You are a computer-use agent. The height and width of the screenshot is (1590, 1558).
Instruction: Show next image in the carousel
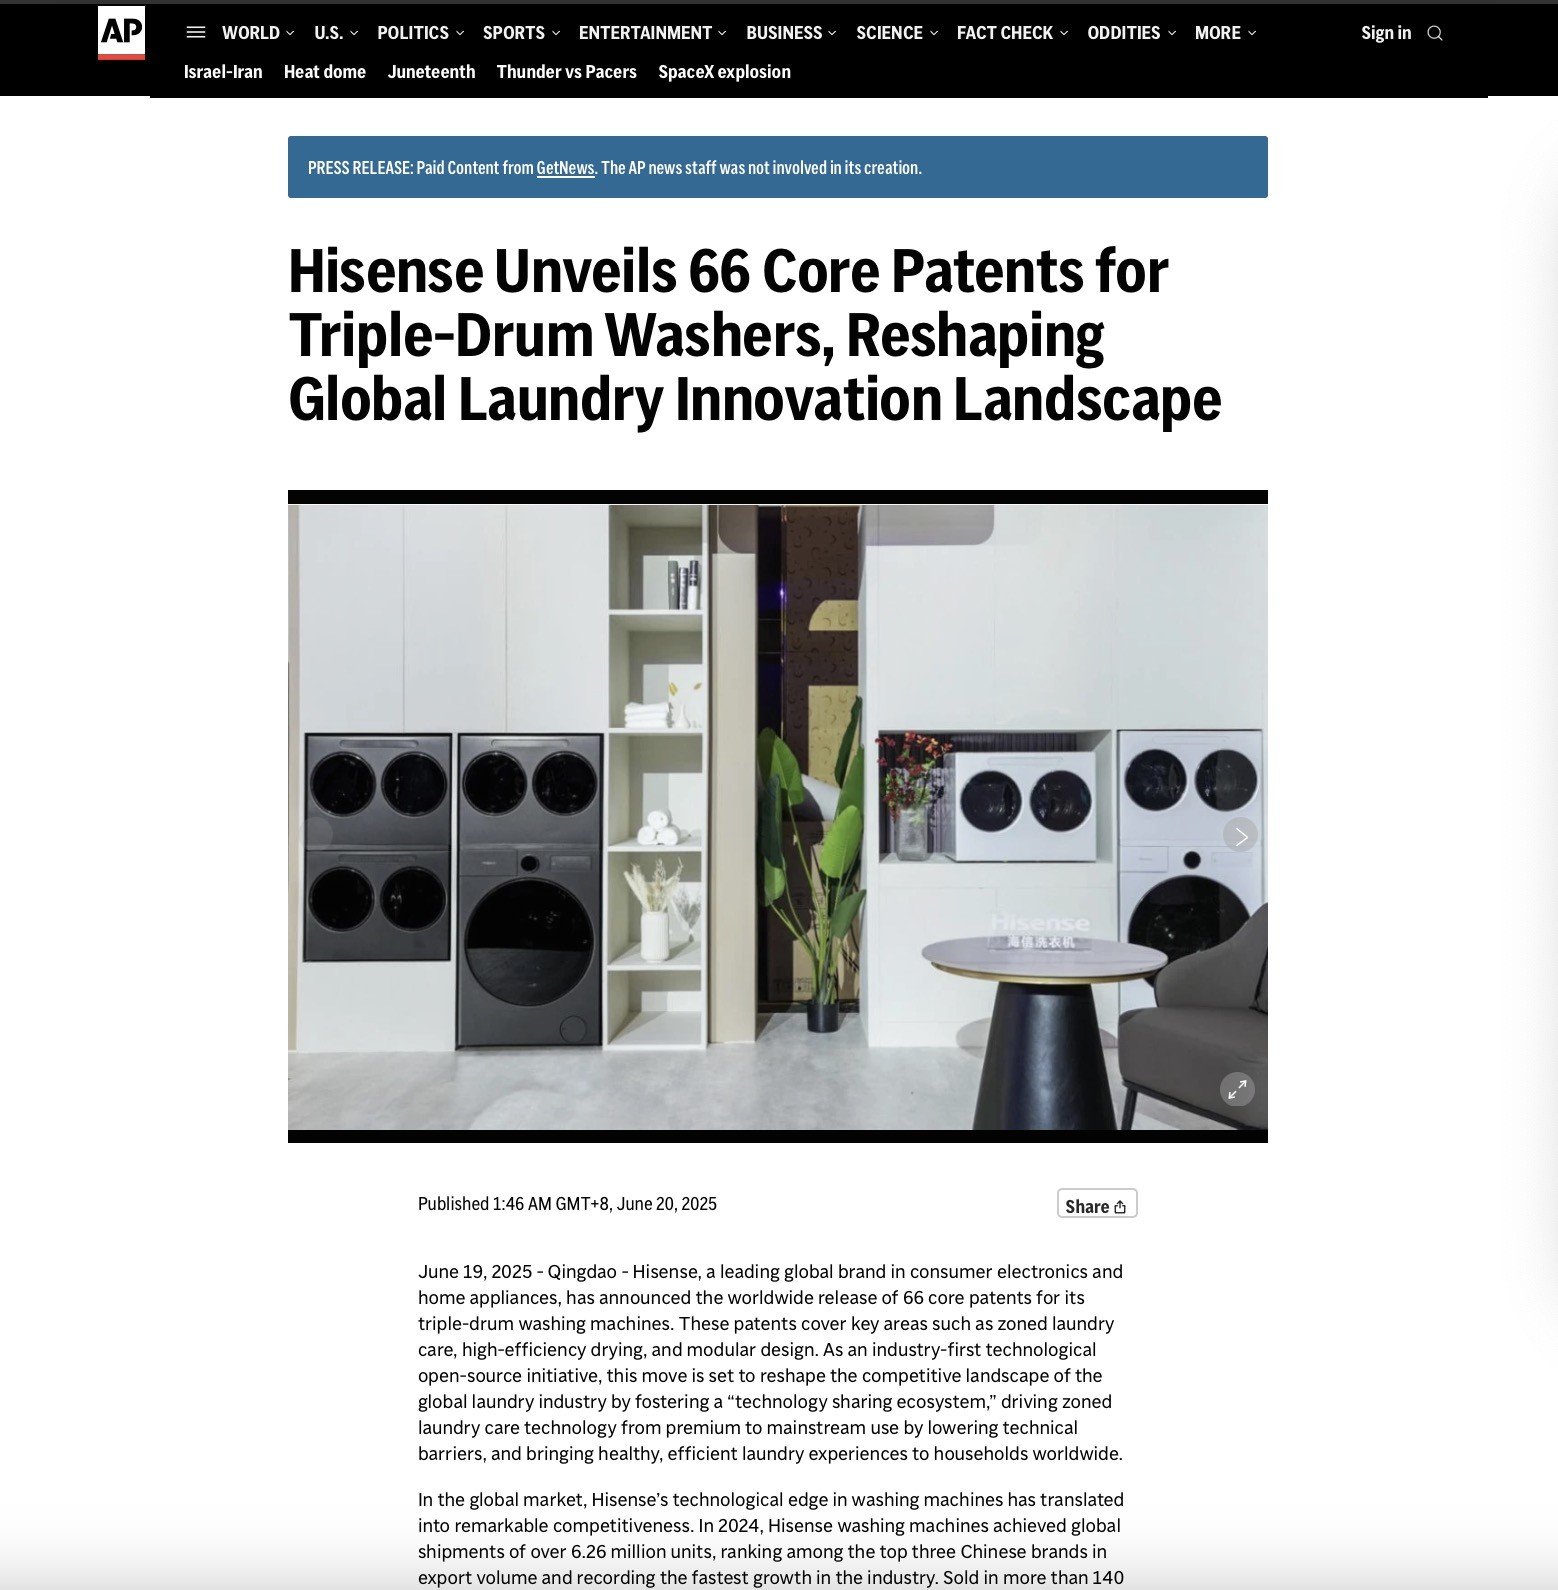pos(1240,835)
